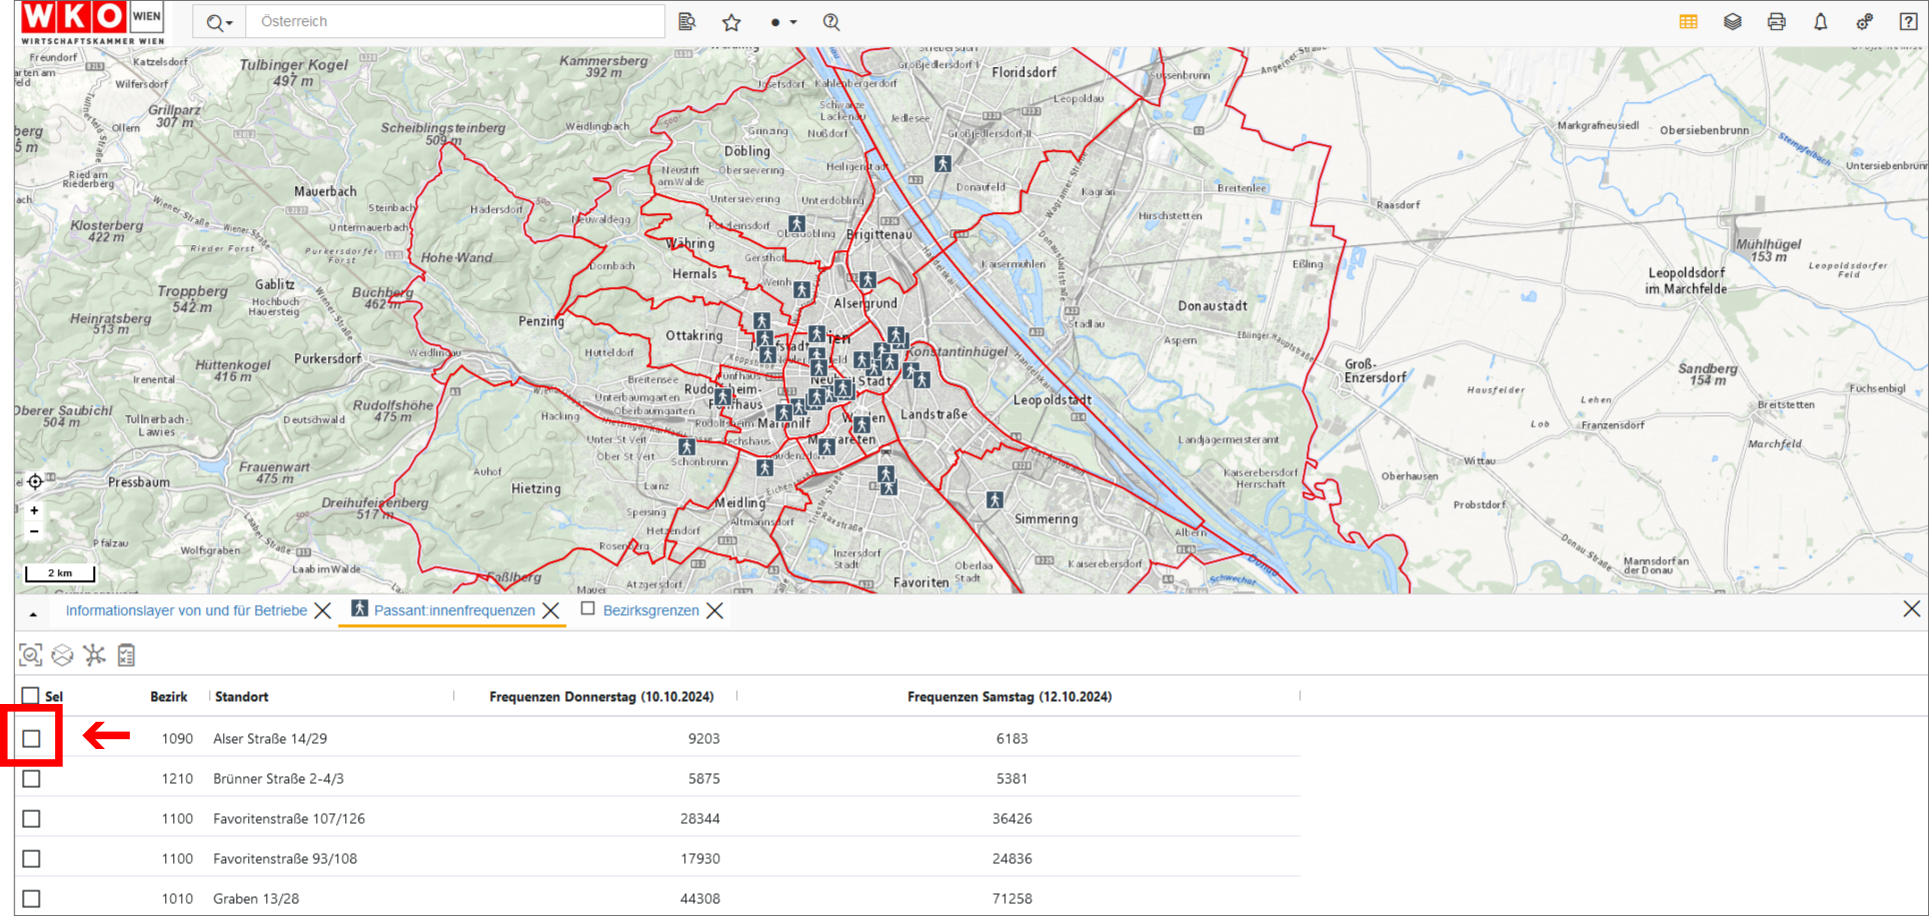1929x916 pixels.
Task: Collapse the table panel with the triangle
Action: pyautogui.click(x=33, y=613)
